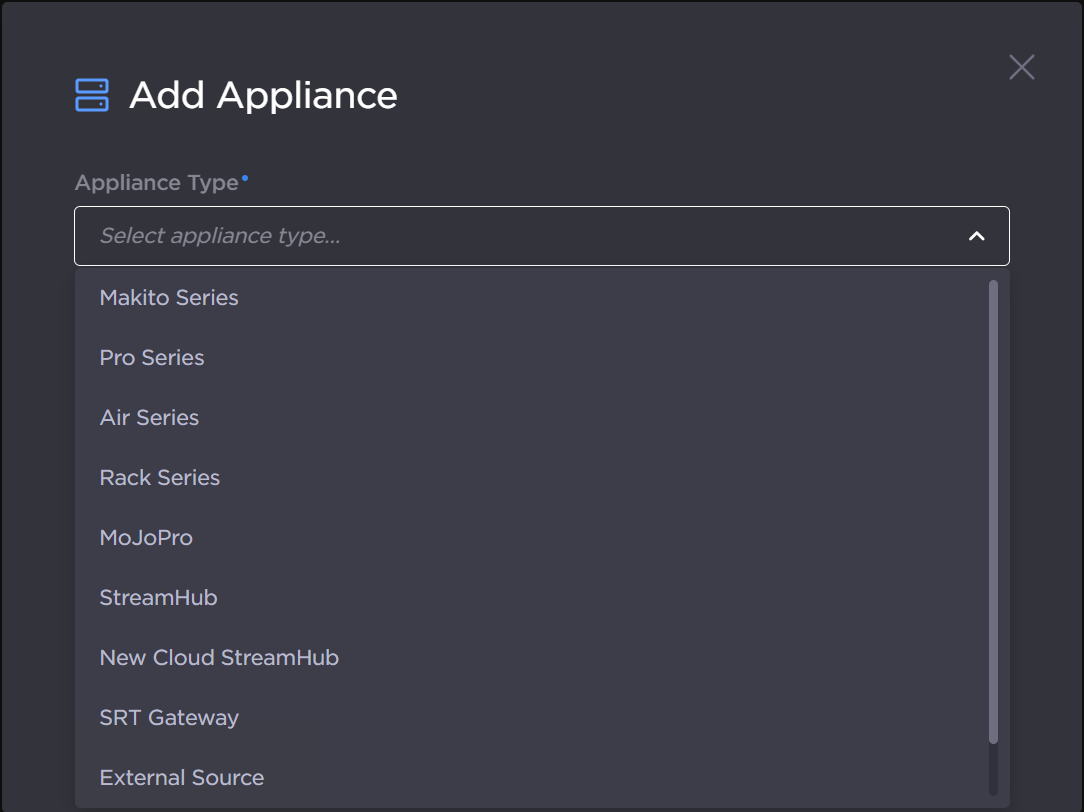Select Air Series option

coord(148,417)
